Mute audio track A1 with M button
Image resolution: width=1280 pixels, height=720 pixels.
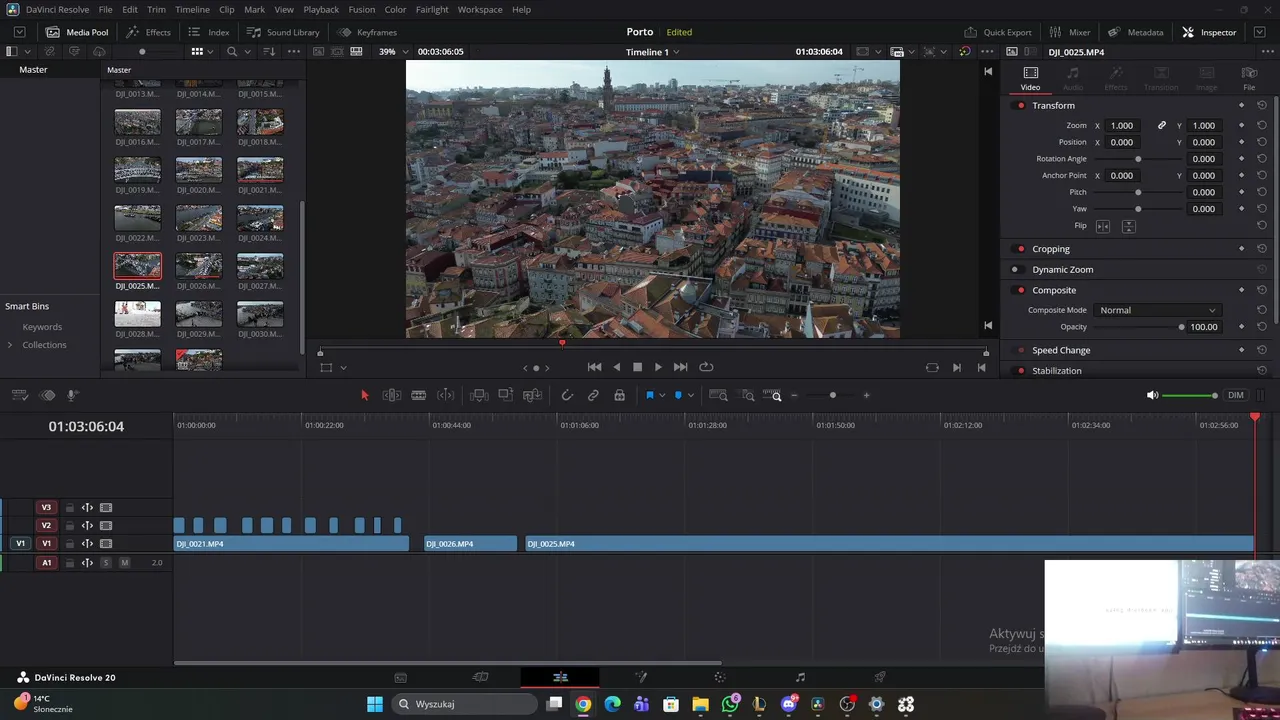click(124, 563)
